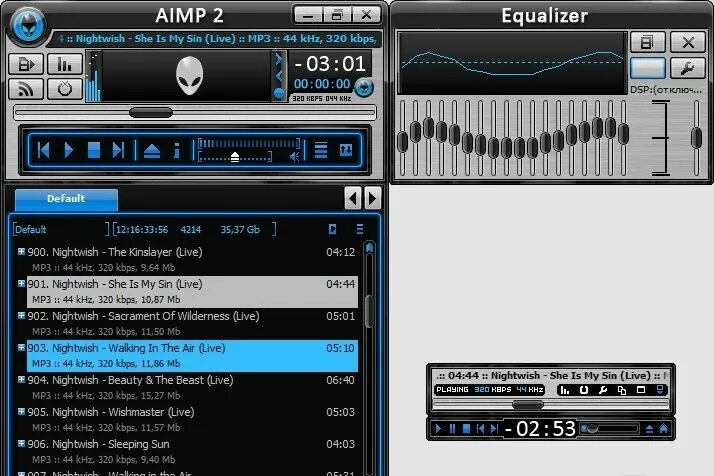Select track '905. Nightwish - Wishmaster (Live)'

[x=192, y=420]
